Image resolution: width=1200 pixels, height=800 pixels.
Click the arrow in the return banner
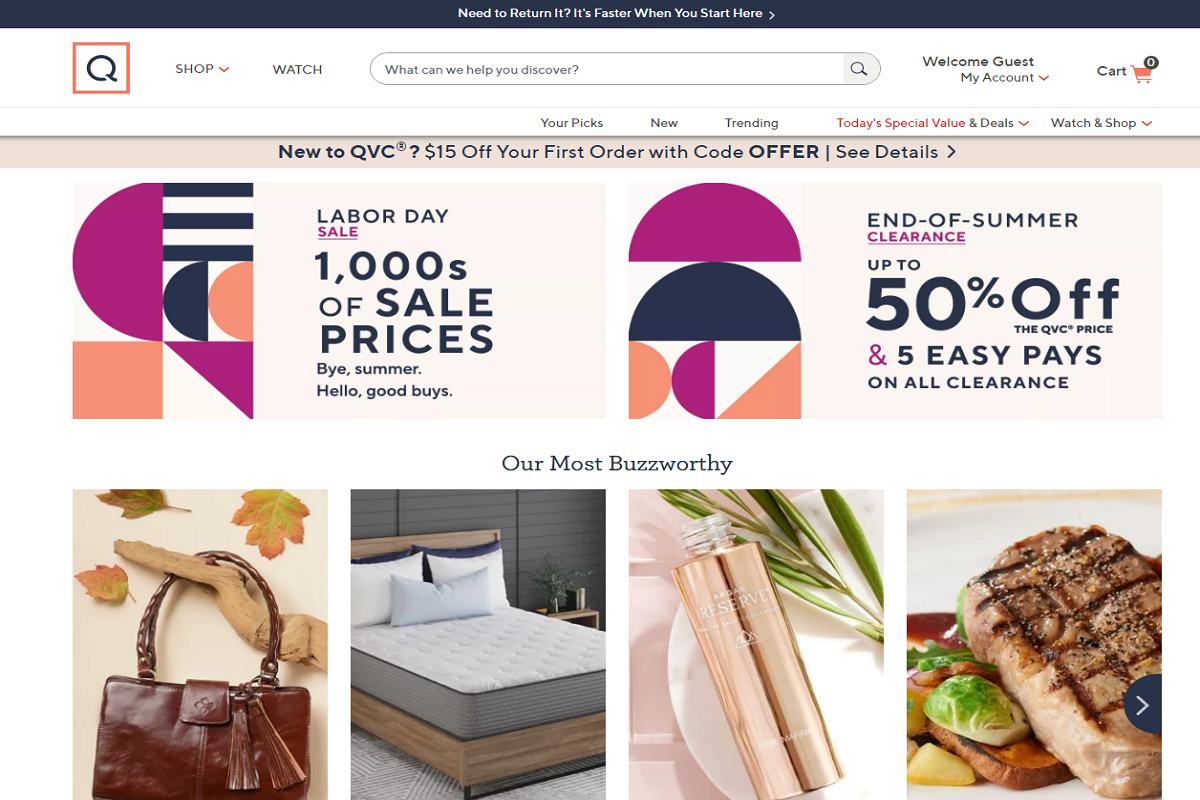pyautogui.click(x=772, y=14)
